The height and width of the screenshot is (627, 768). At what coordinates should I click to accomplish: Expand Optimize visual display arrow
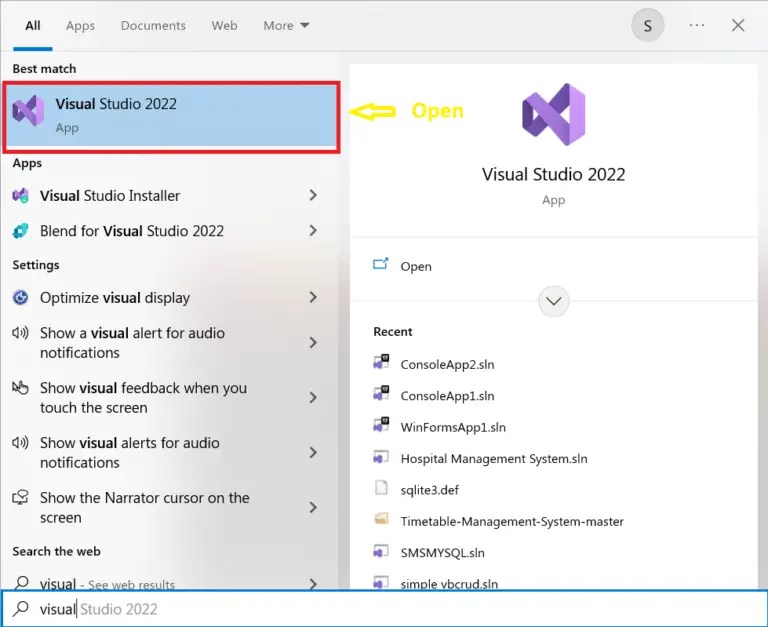pyautogui.click(x=313, y=297)
